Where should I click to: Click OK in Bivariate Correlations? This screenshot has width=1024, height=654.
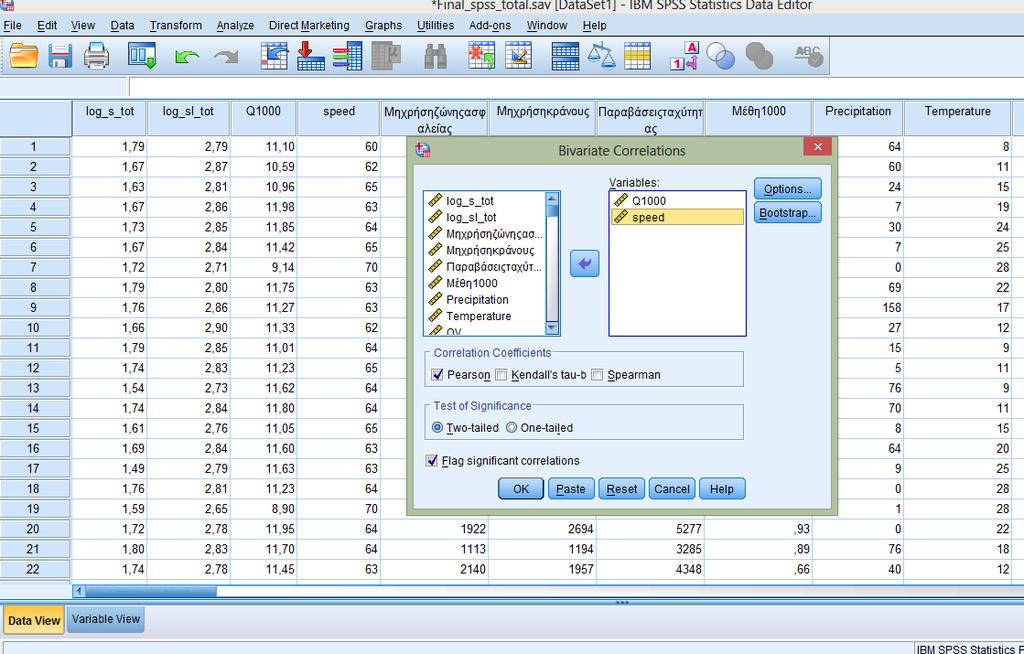(x=521, y=489)
